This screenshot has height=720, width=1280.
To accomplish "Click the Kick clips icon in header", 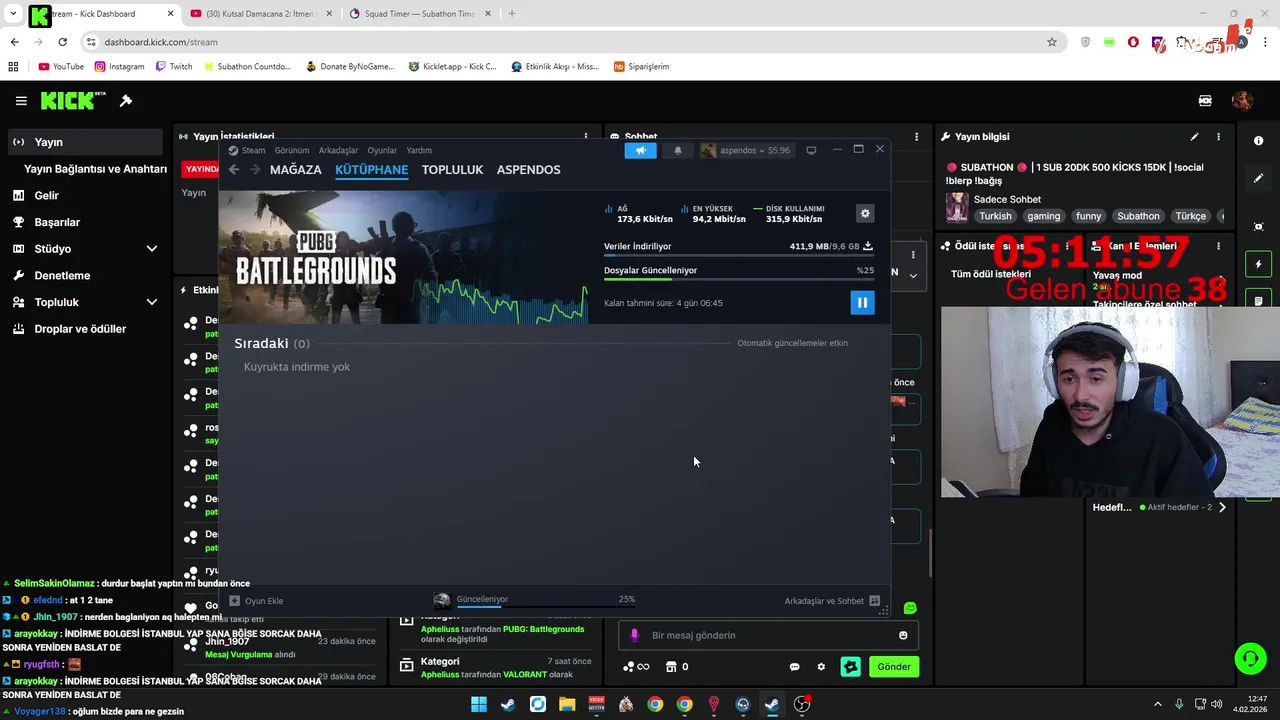I will pos(1205,101).
